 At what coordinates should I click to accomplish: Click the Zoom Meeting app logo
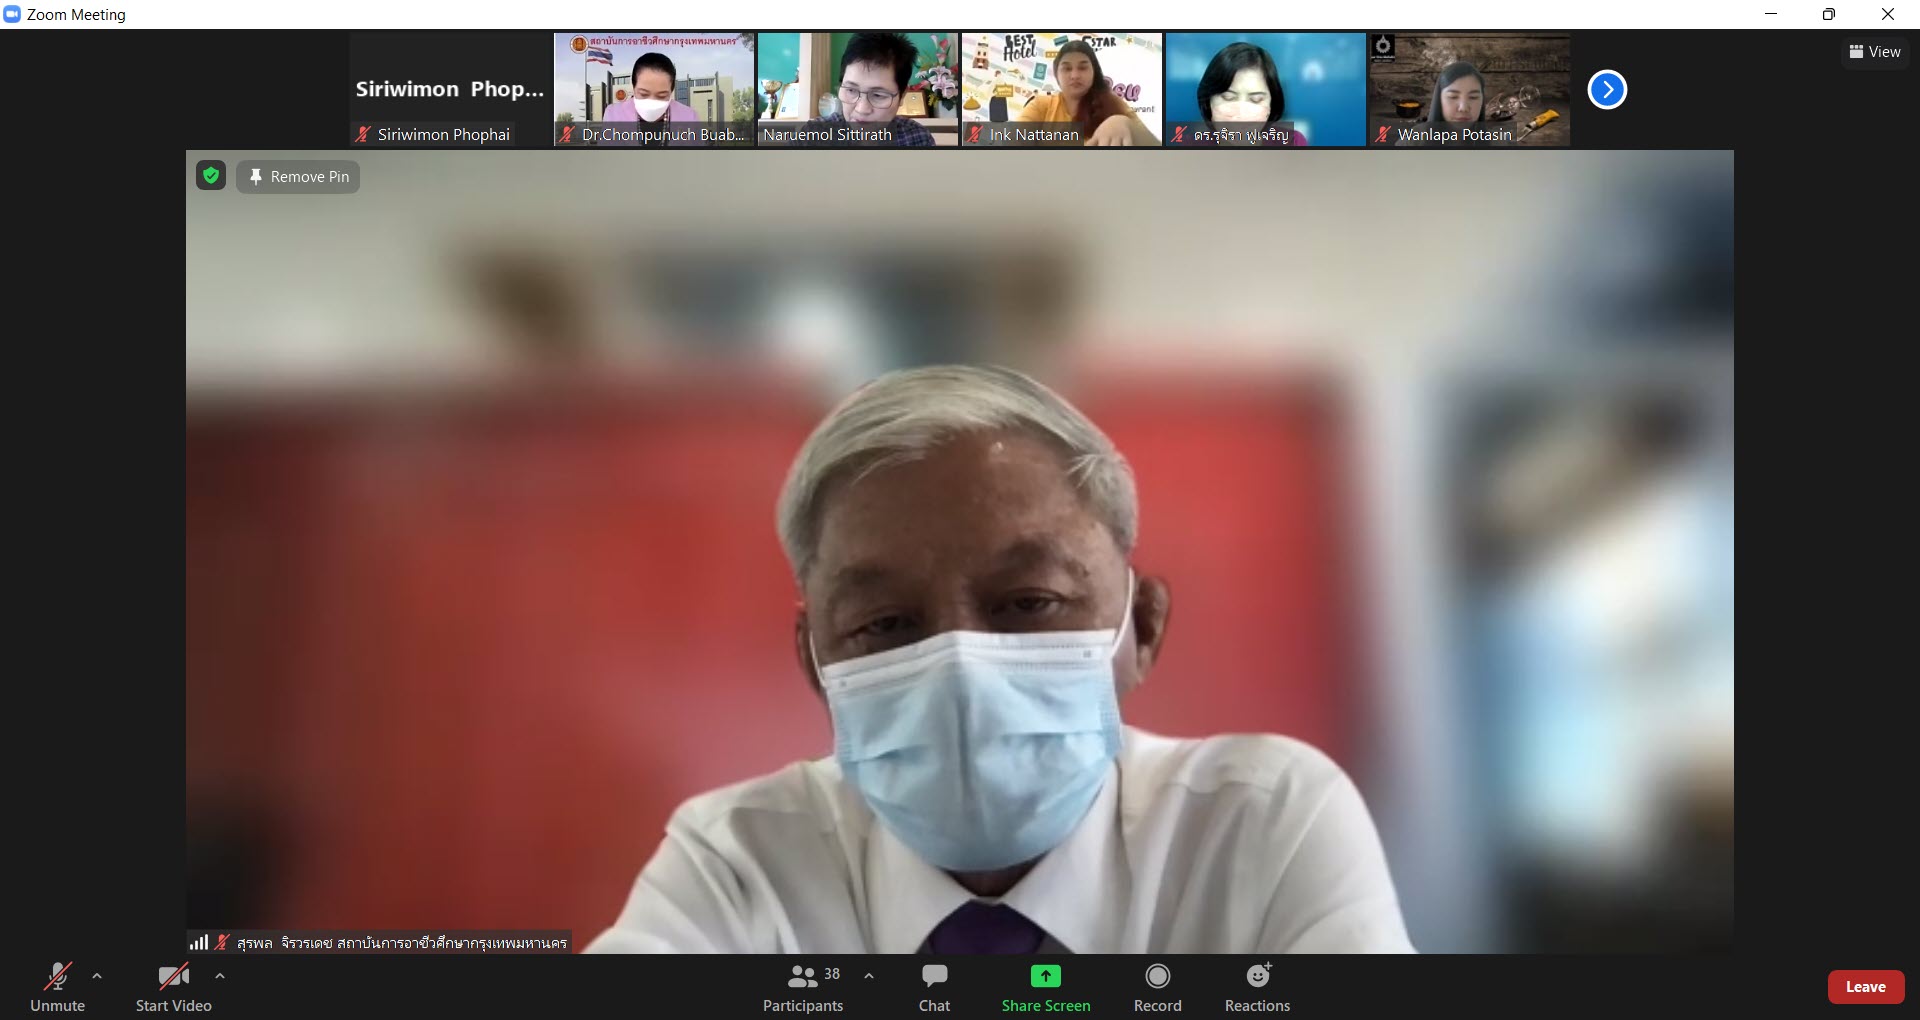13,14
